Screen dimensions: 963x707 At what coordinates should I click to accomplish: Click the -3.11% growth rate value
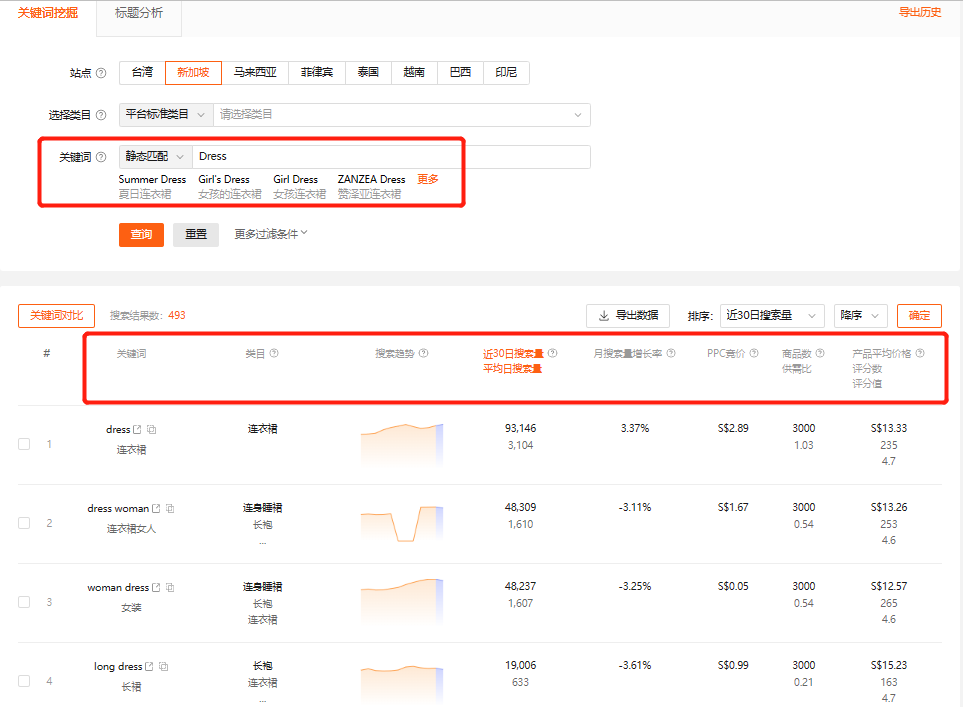(x=635, y=507)
